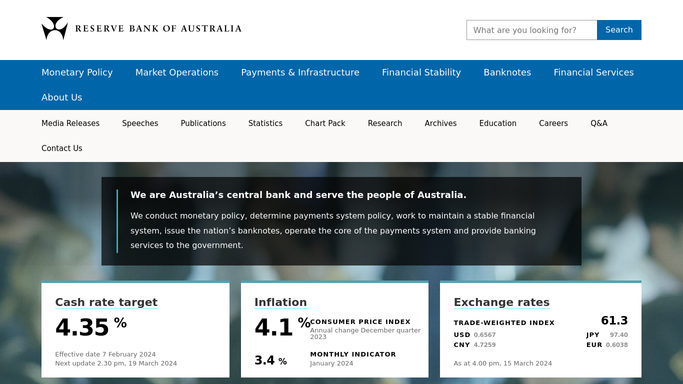Open the Careers link

[553, 123]
